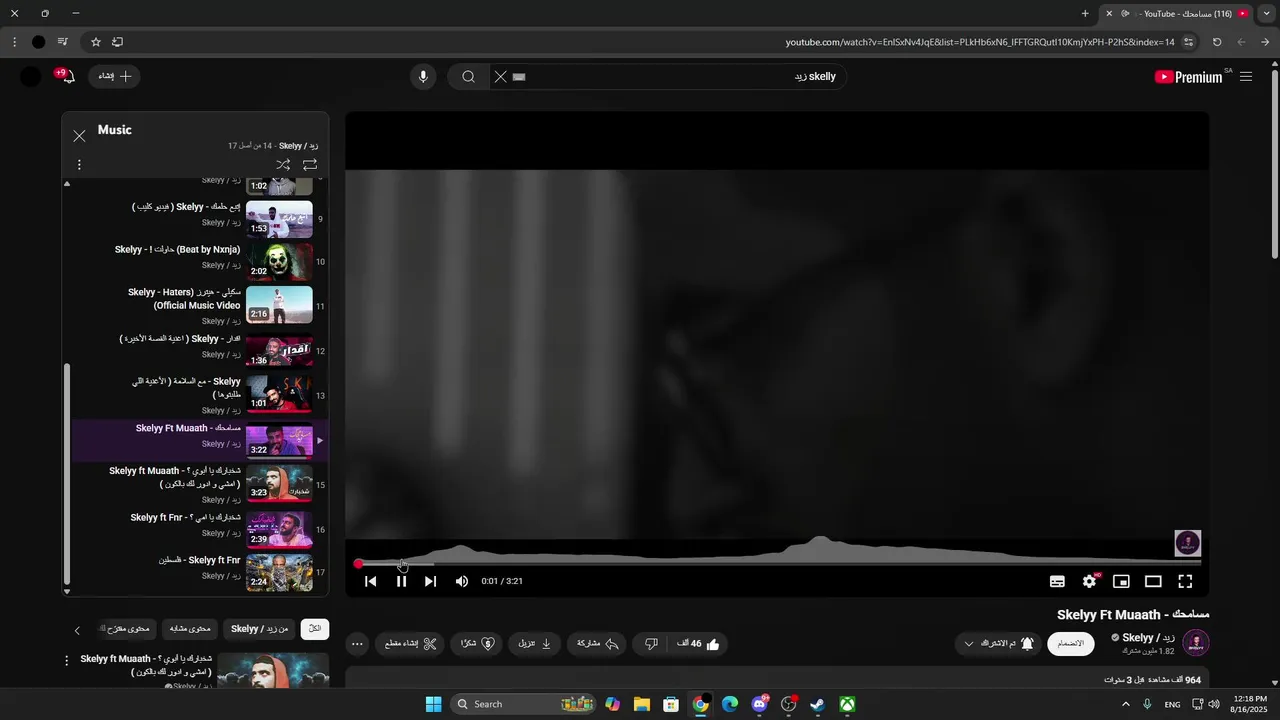Select the From Skelyy filter chip
The height and width of the screenshot is (720, 1280).
(260, 629)
